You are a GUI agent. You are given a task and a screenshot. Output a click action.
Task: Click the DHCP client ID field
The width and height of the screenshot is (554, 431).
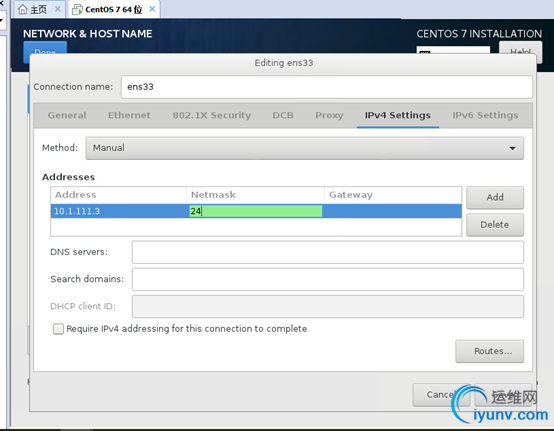coord(328,307)
